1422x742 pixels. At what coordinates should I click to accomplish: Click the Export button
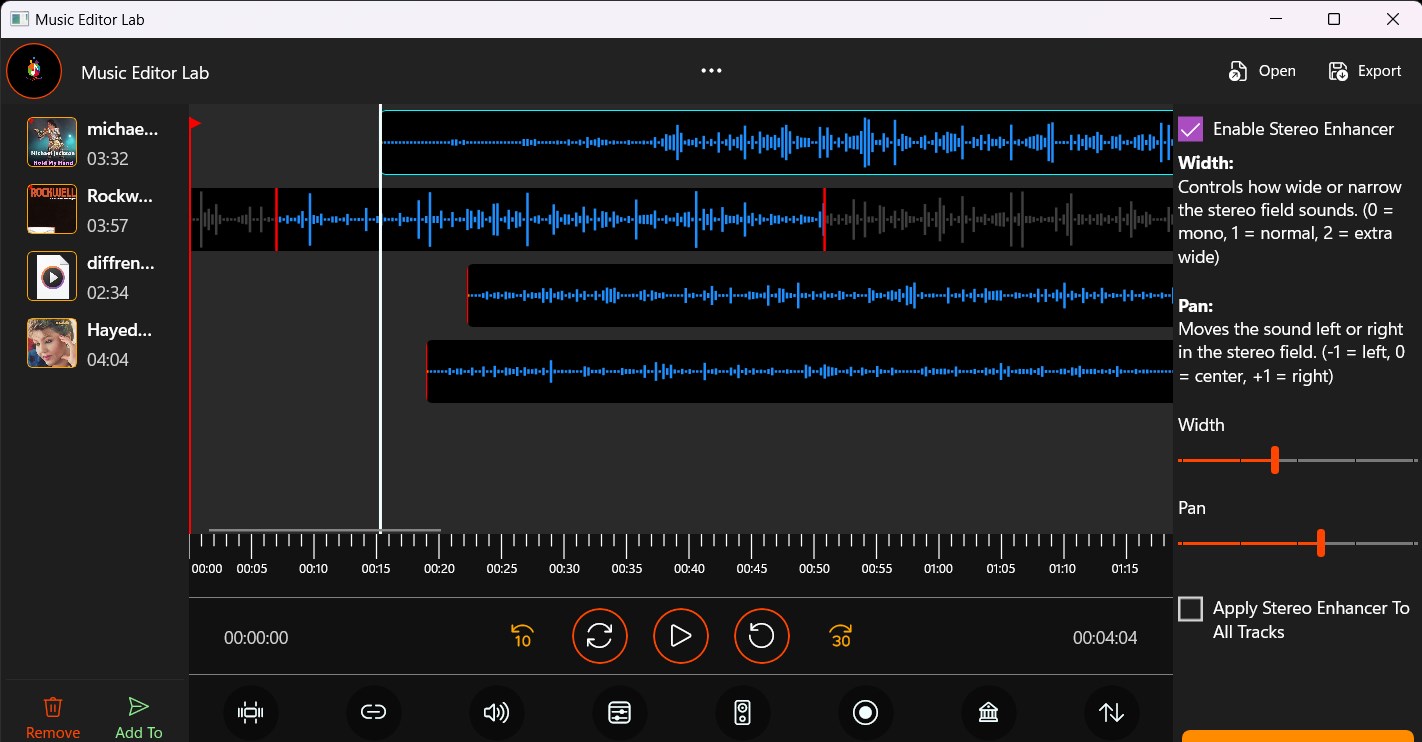pos(1364,70)
